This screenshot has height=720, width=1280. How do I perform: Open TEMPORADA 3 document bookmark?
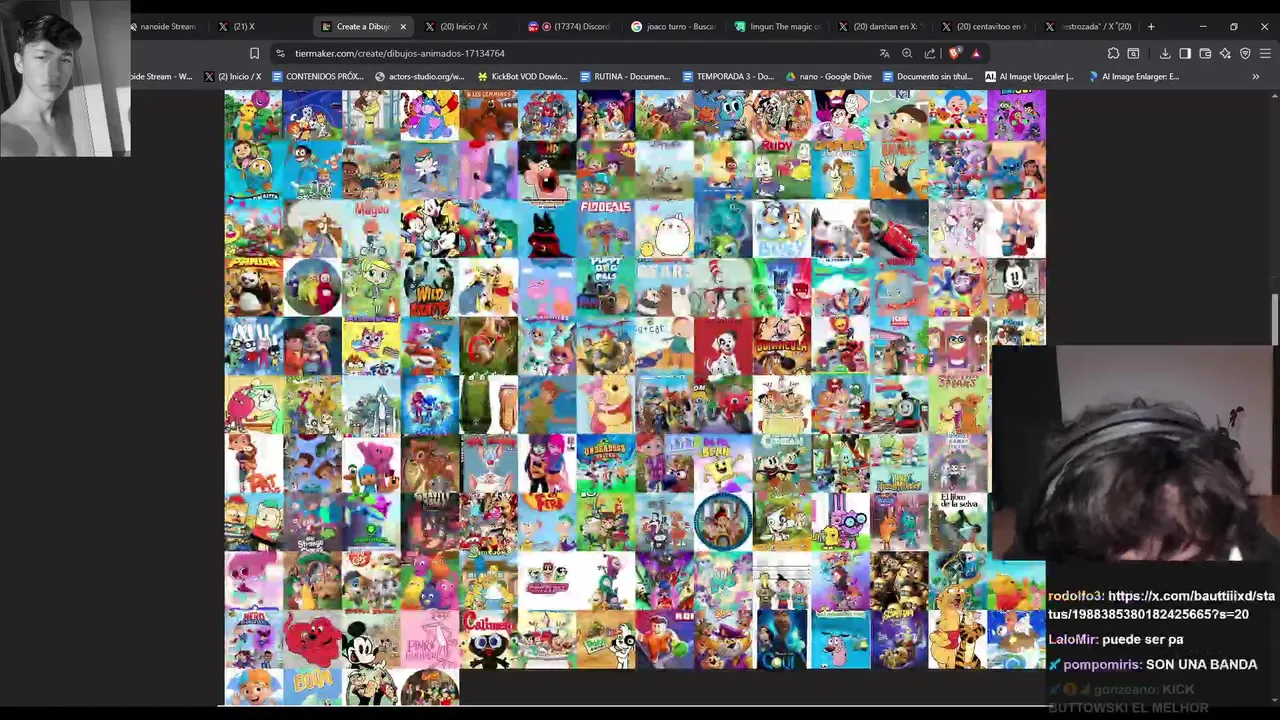pyautogui.click(x=727, y=76)
